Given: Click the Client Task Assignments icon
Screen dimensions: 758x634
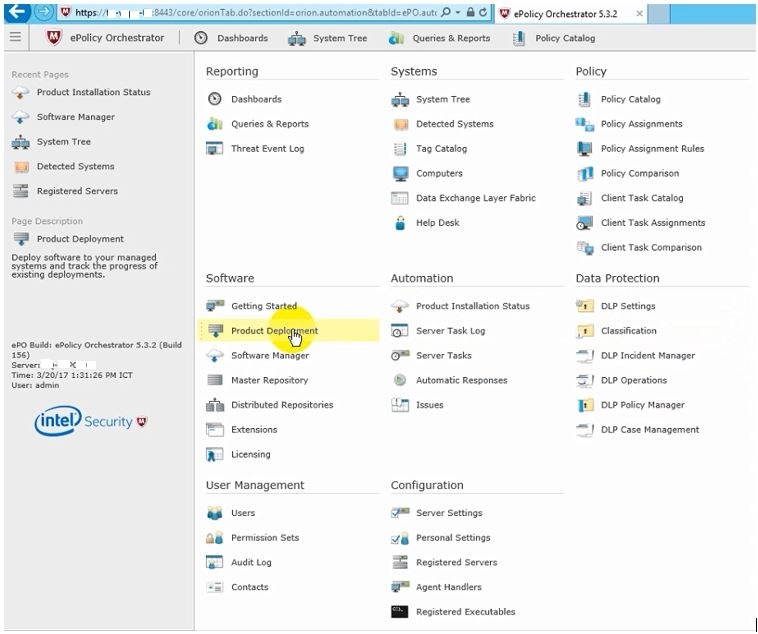Looking at the screenshot, I should [x=585, y=223].
